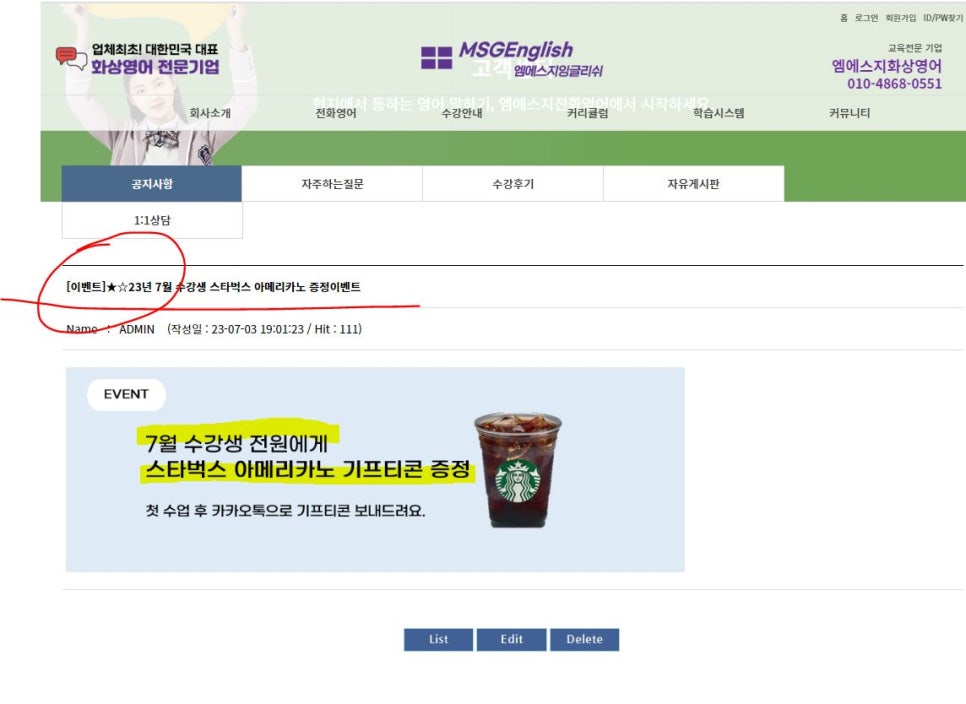966x704 pixels.
Task: Click the 교육전문 기업 label
Action: pos(915,48)
